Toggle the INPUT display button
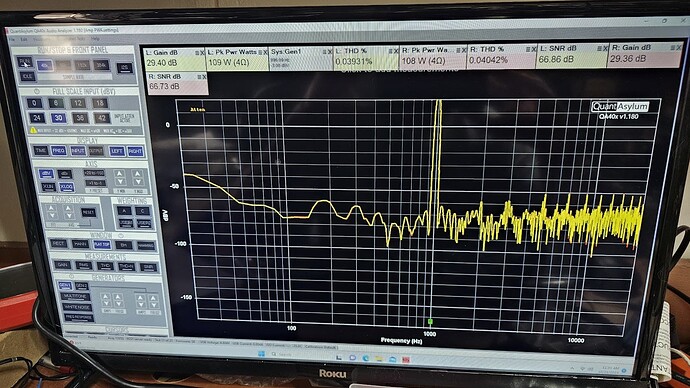This screenshot has width=690, height=388. [x=77, y=151]
